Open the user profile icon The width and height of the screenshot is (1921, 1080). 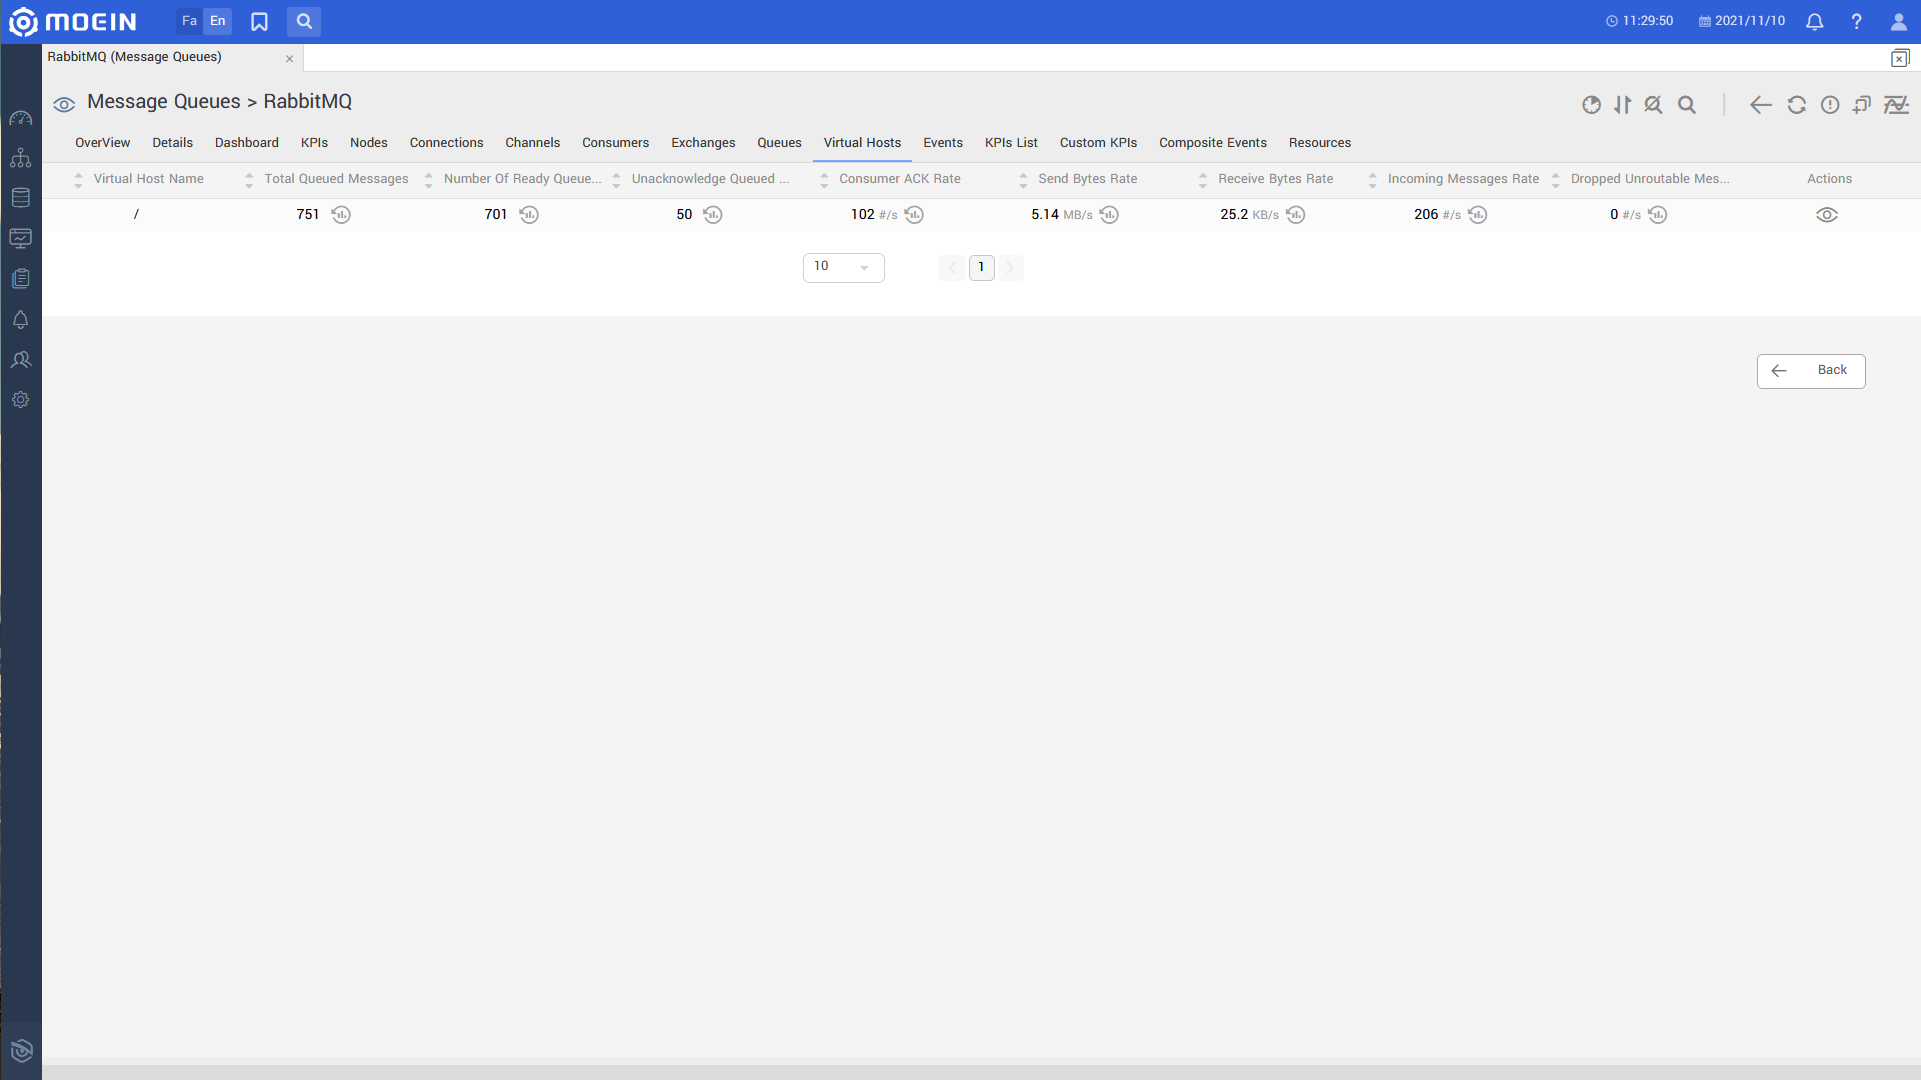pyautogui.click(x=1898, y=21)
